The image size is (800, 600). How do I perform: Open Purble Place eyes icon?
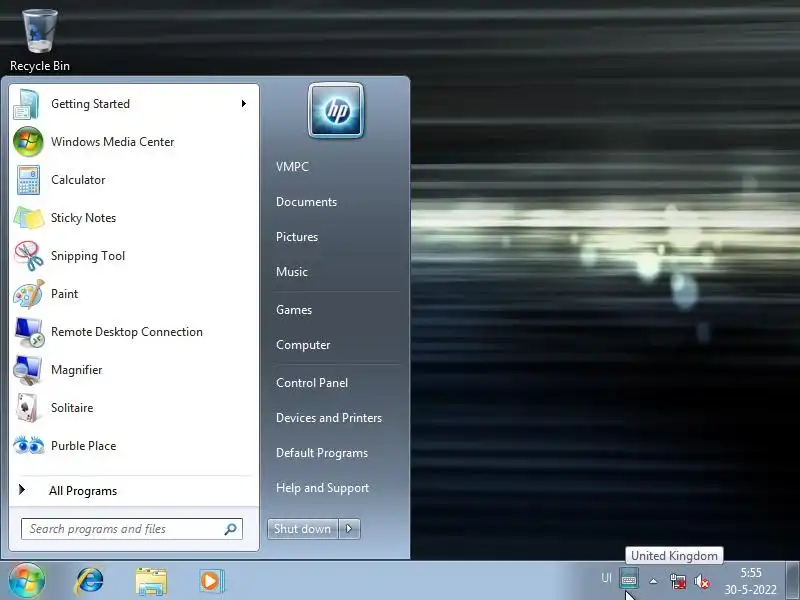[x=29, y=445]
